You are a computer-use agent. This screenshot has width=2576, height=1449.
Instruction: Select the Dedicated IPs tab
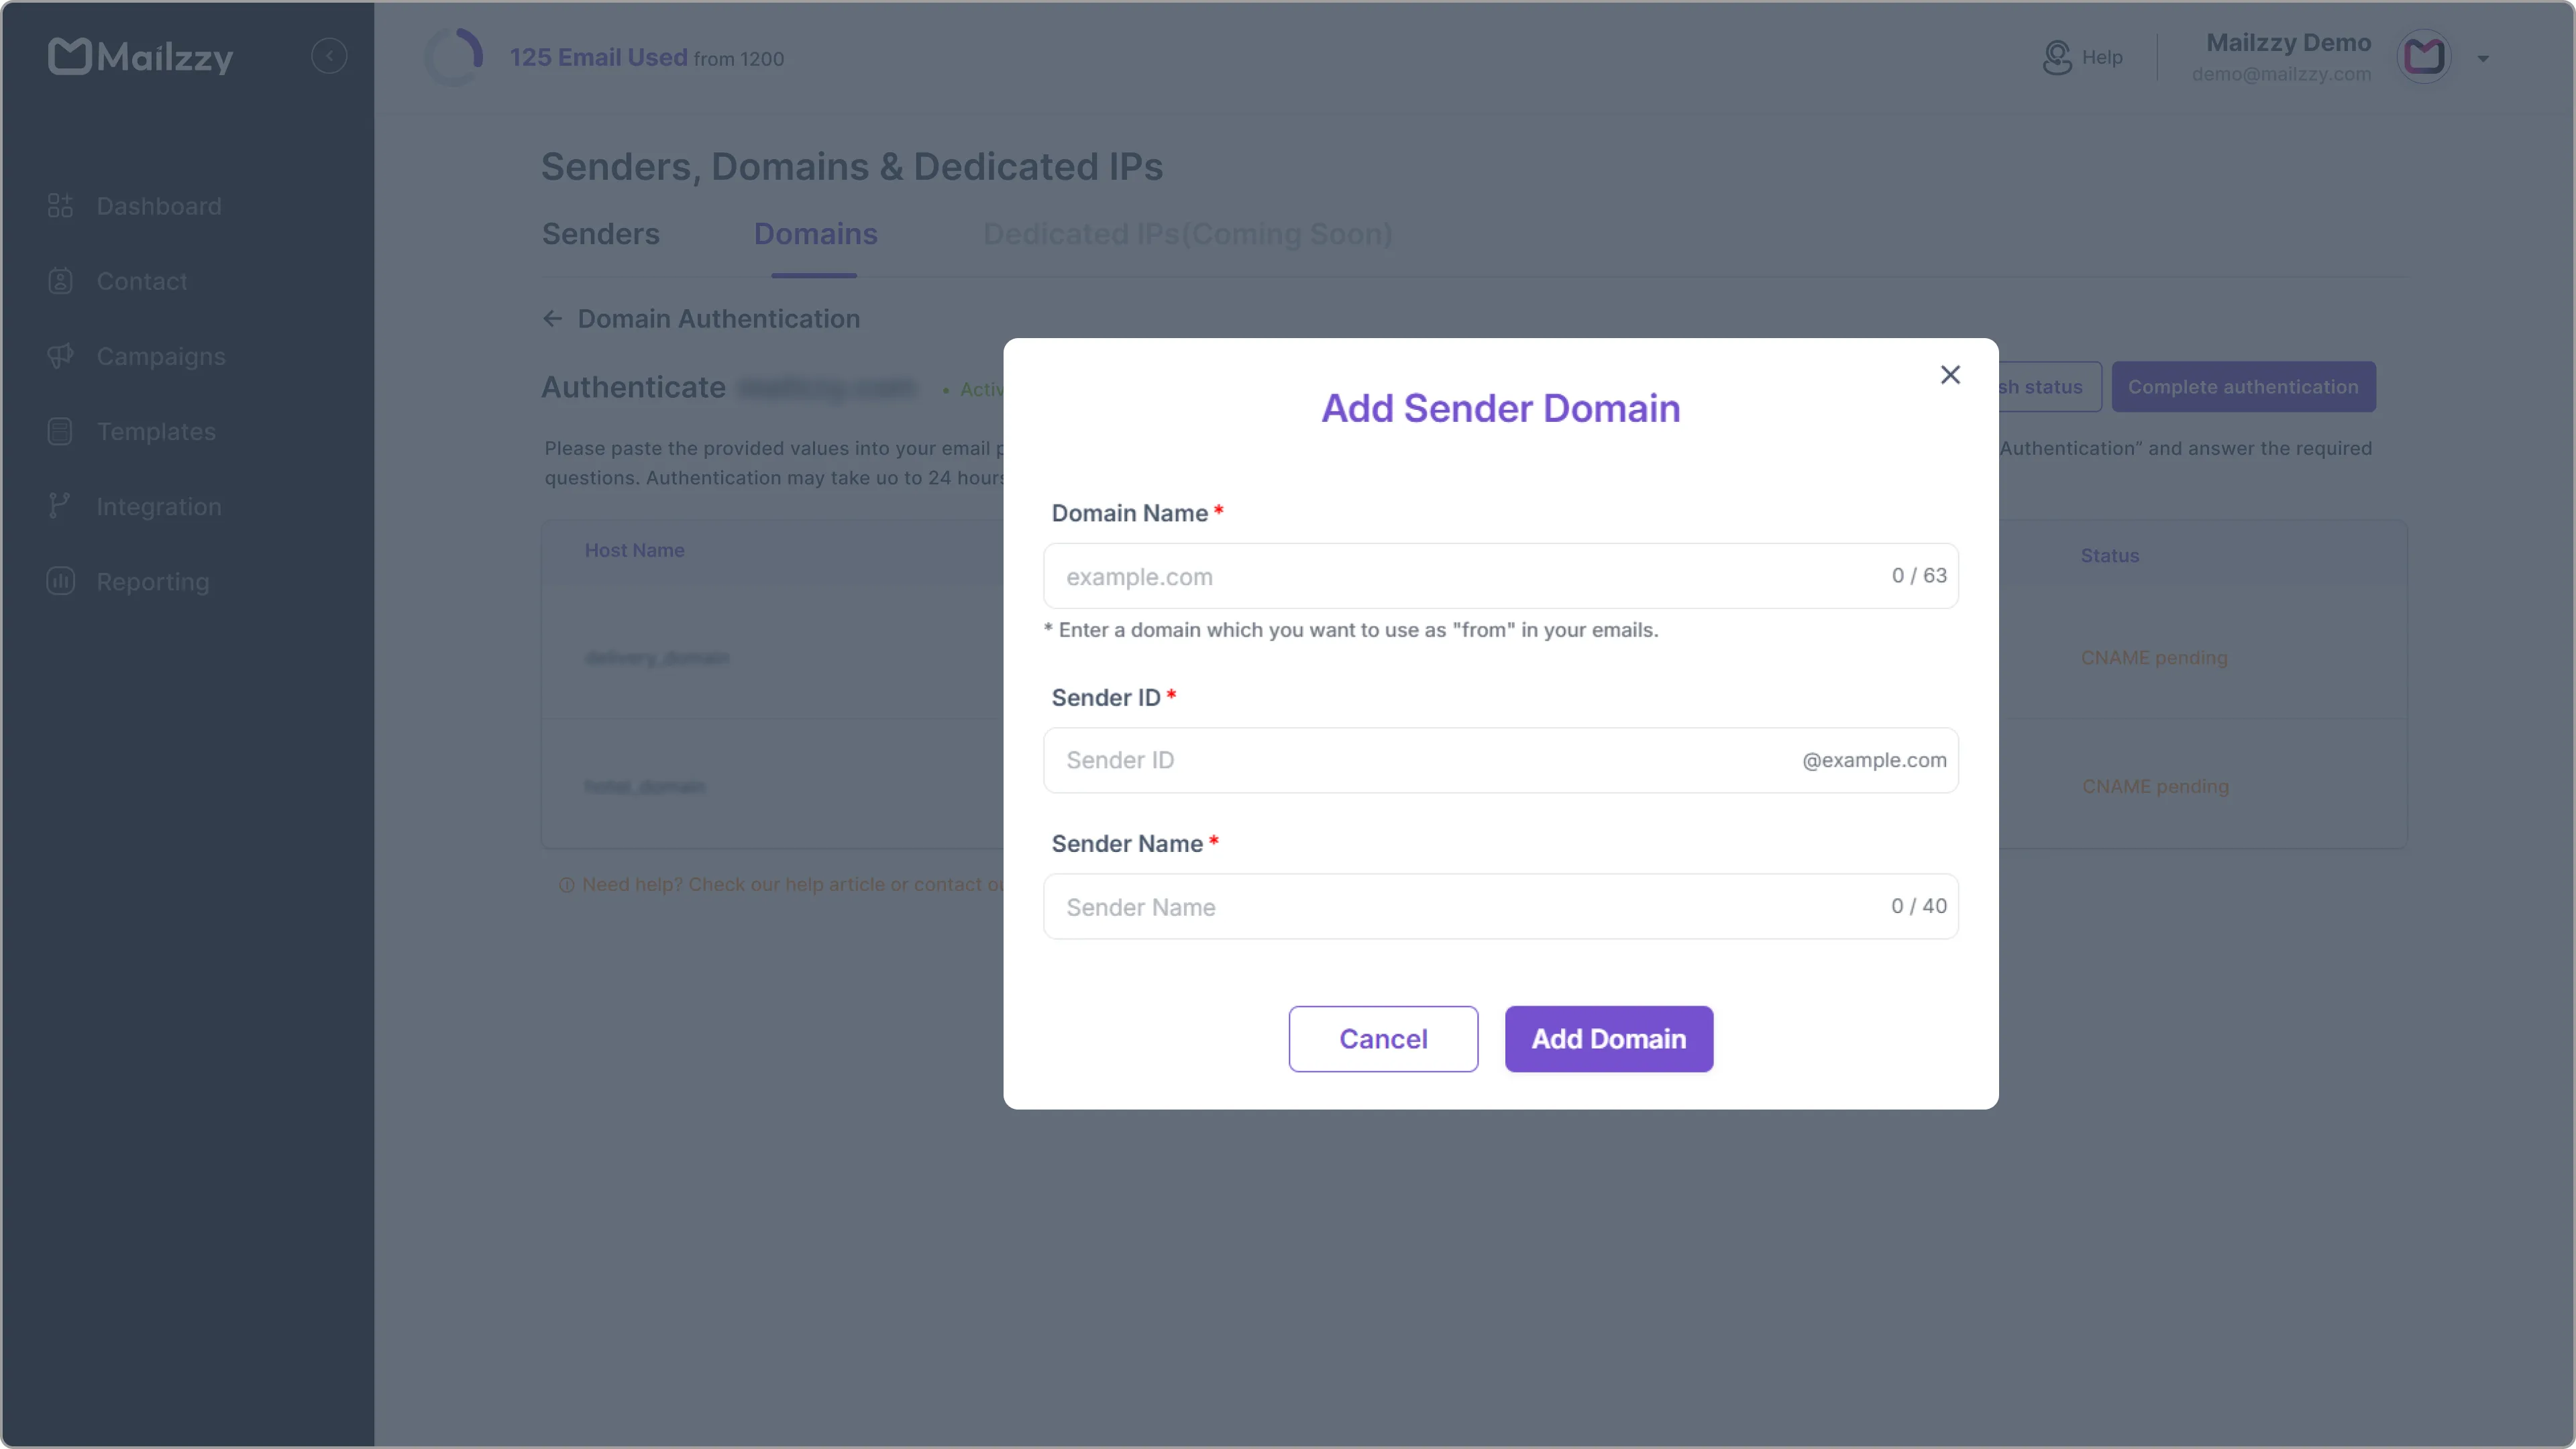pyautogui.click(x=1186, y=234)
